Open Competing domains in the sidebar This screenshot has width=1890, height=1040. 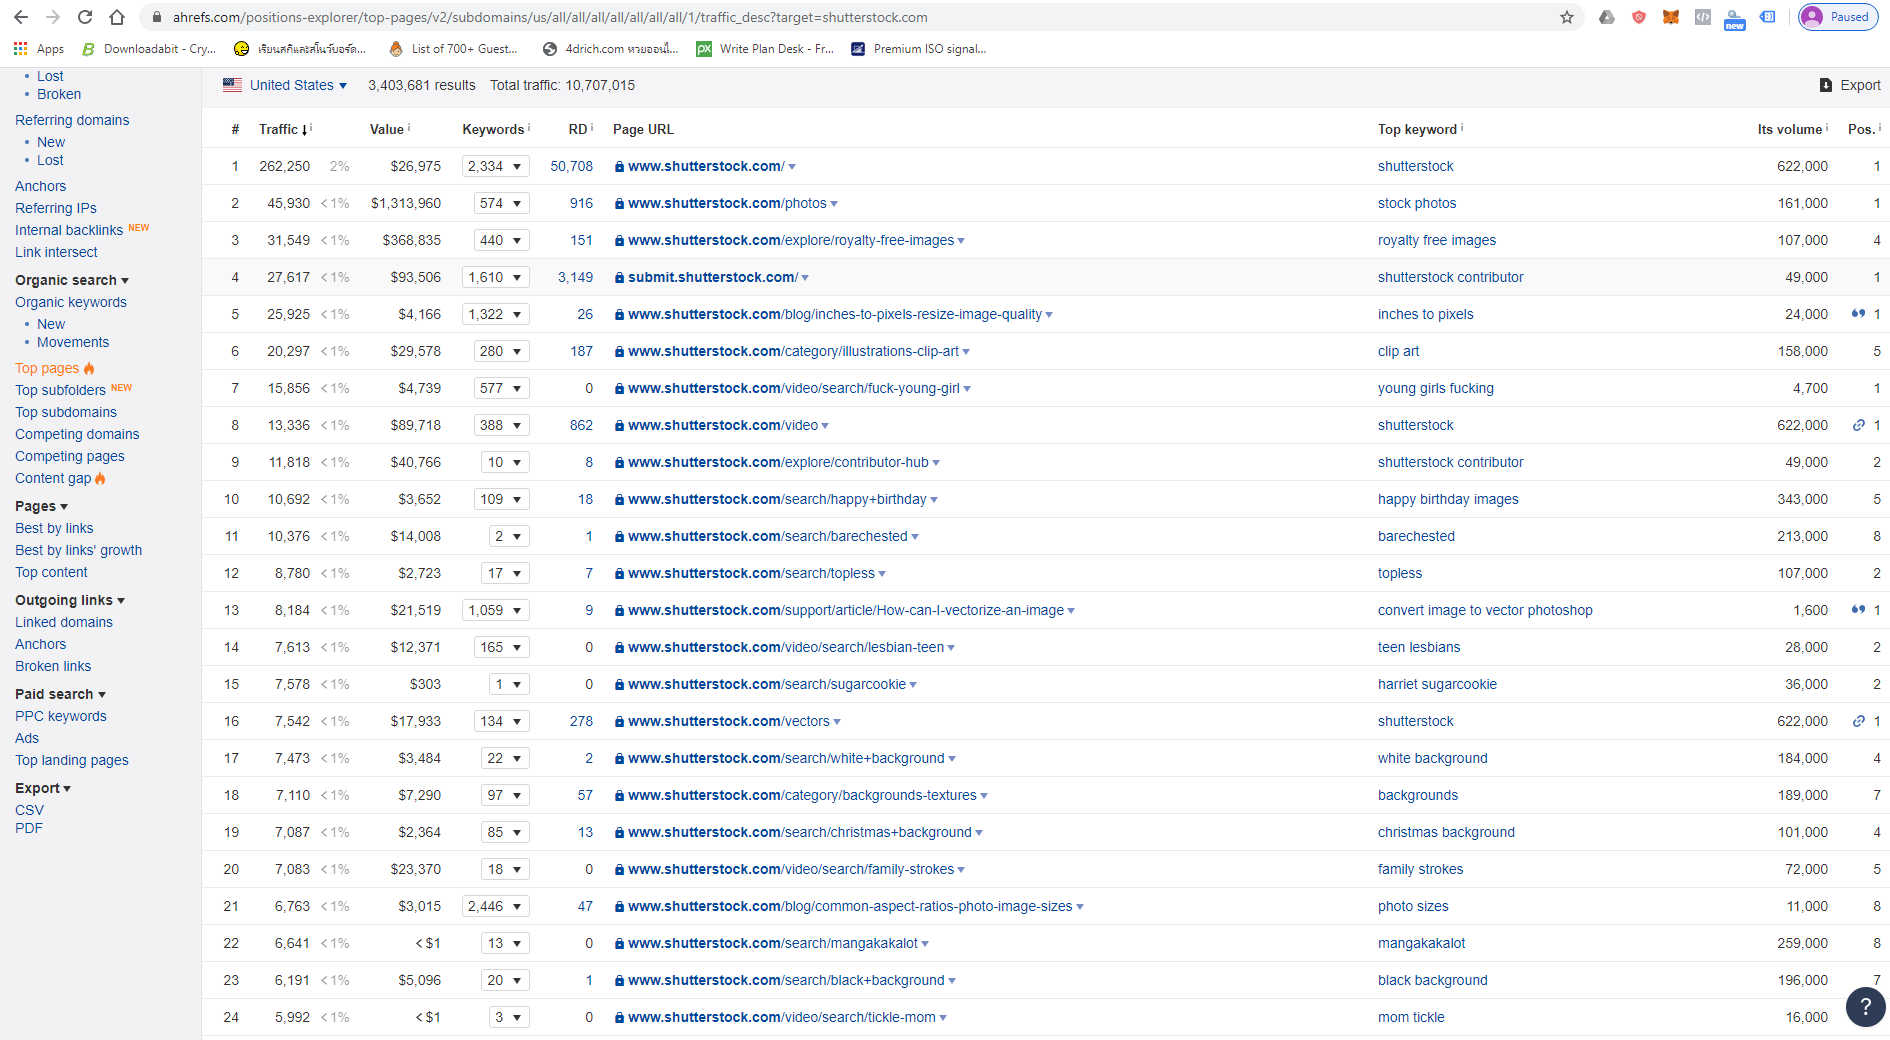pos(77,434)
